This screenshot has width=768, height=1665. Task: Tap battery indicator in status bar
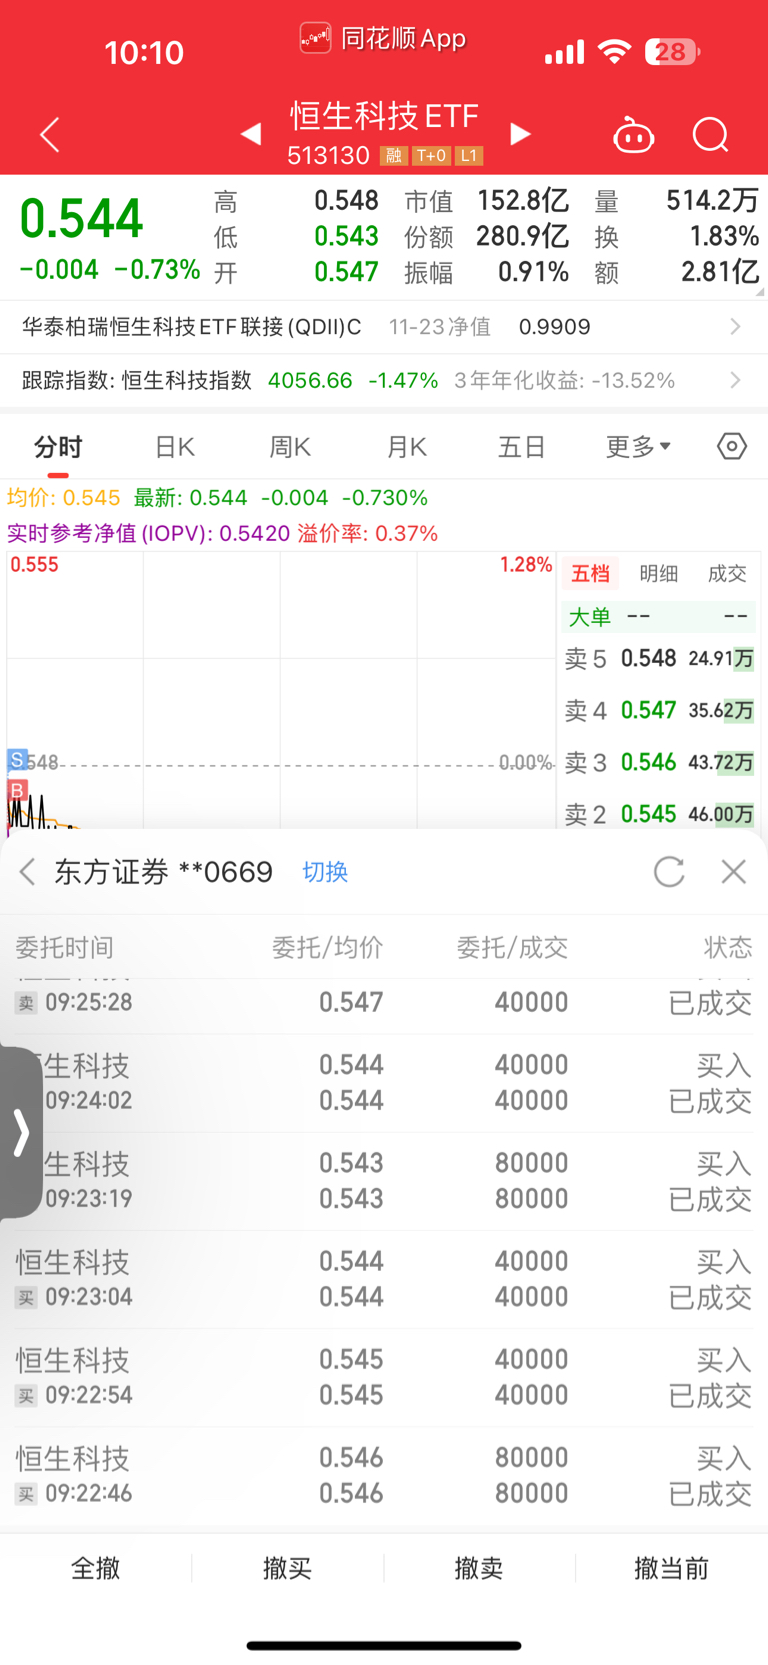[x=672, y=52]
